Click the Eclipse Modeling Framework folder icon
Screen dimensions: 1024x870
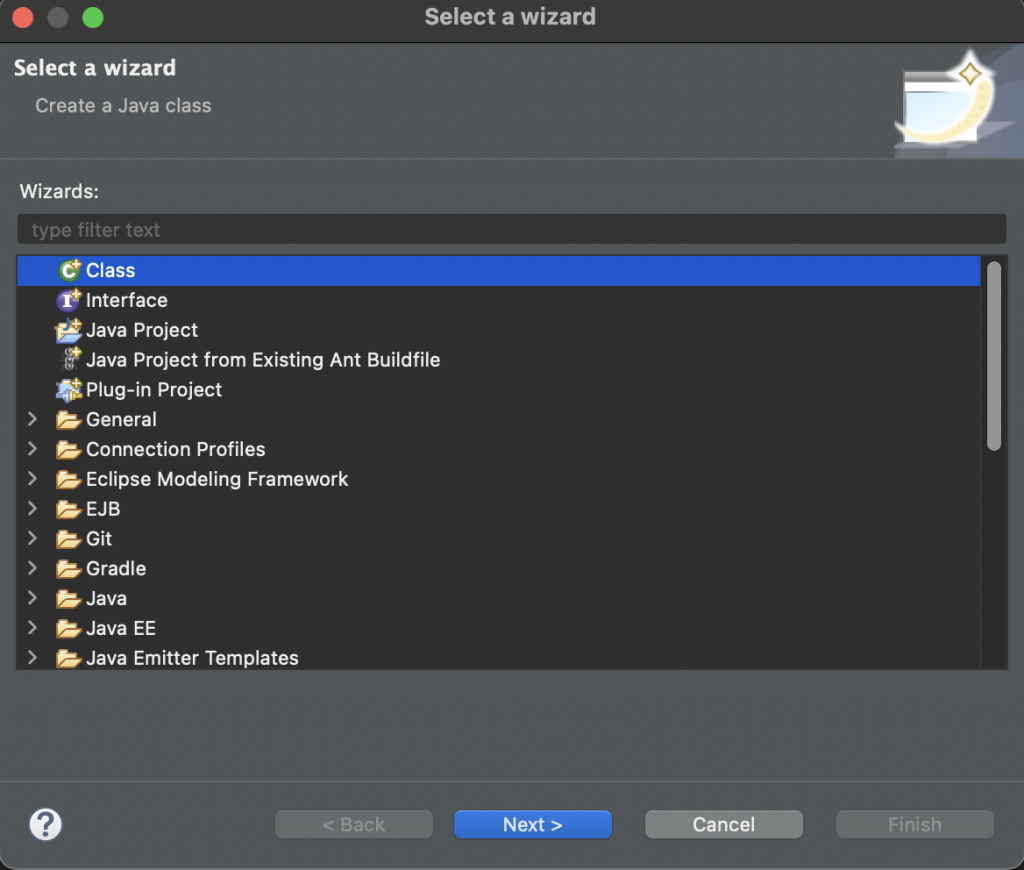click(x=69, y=479)
